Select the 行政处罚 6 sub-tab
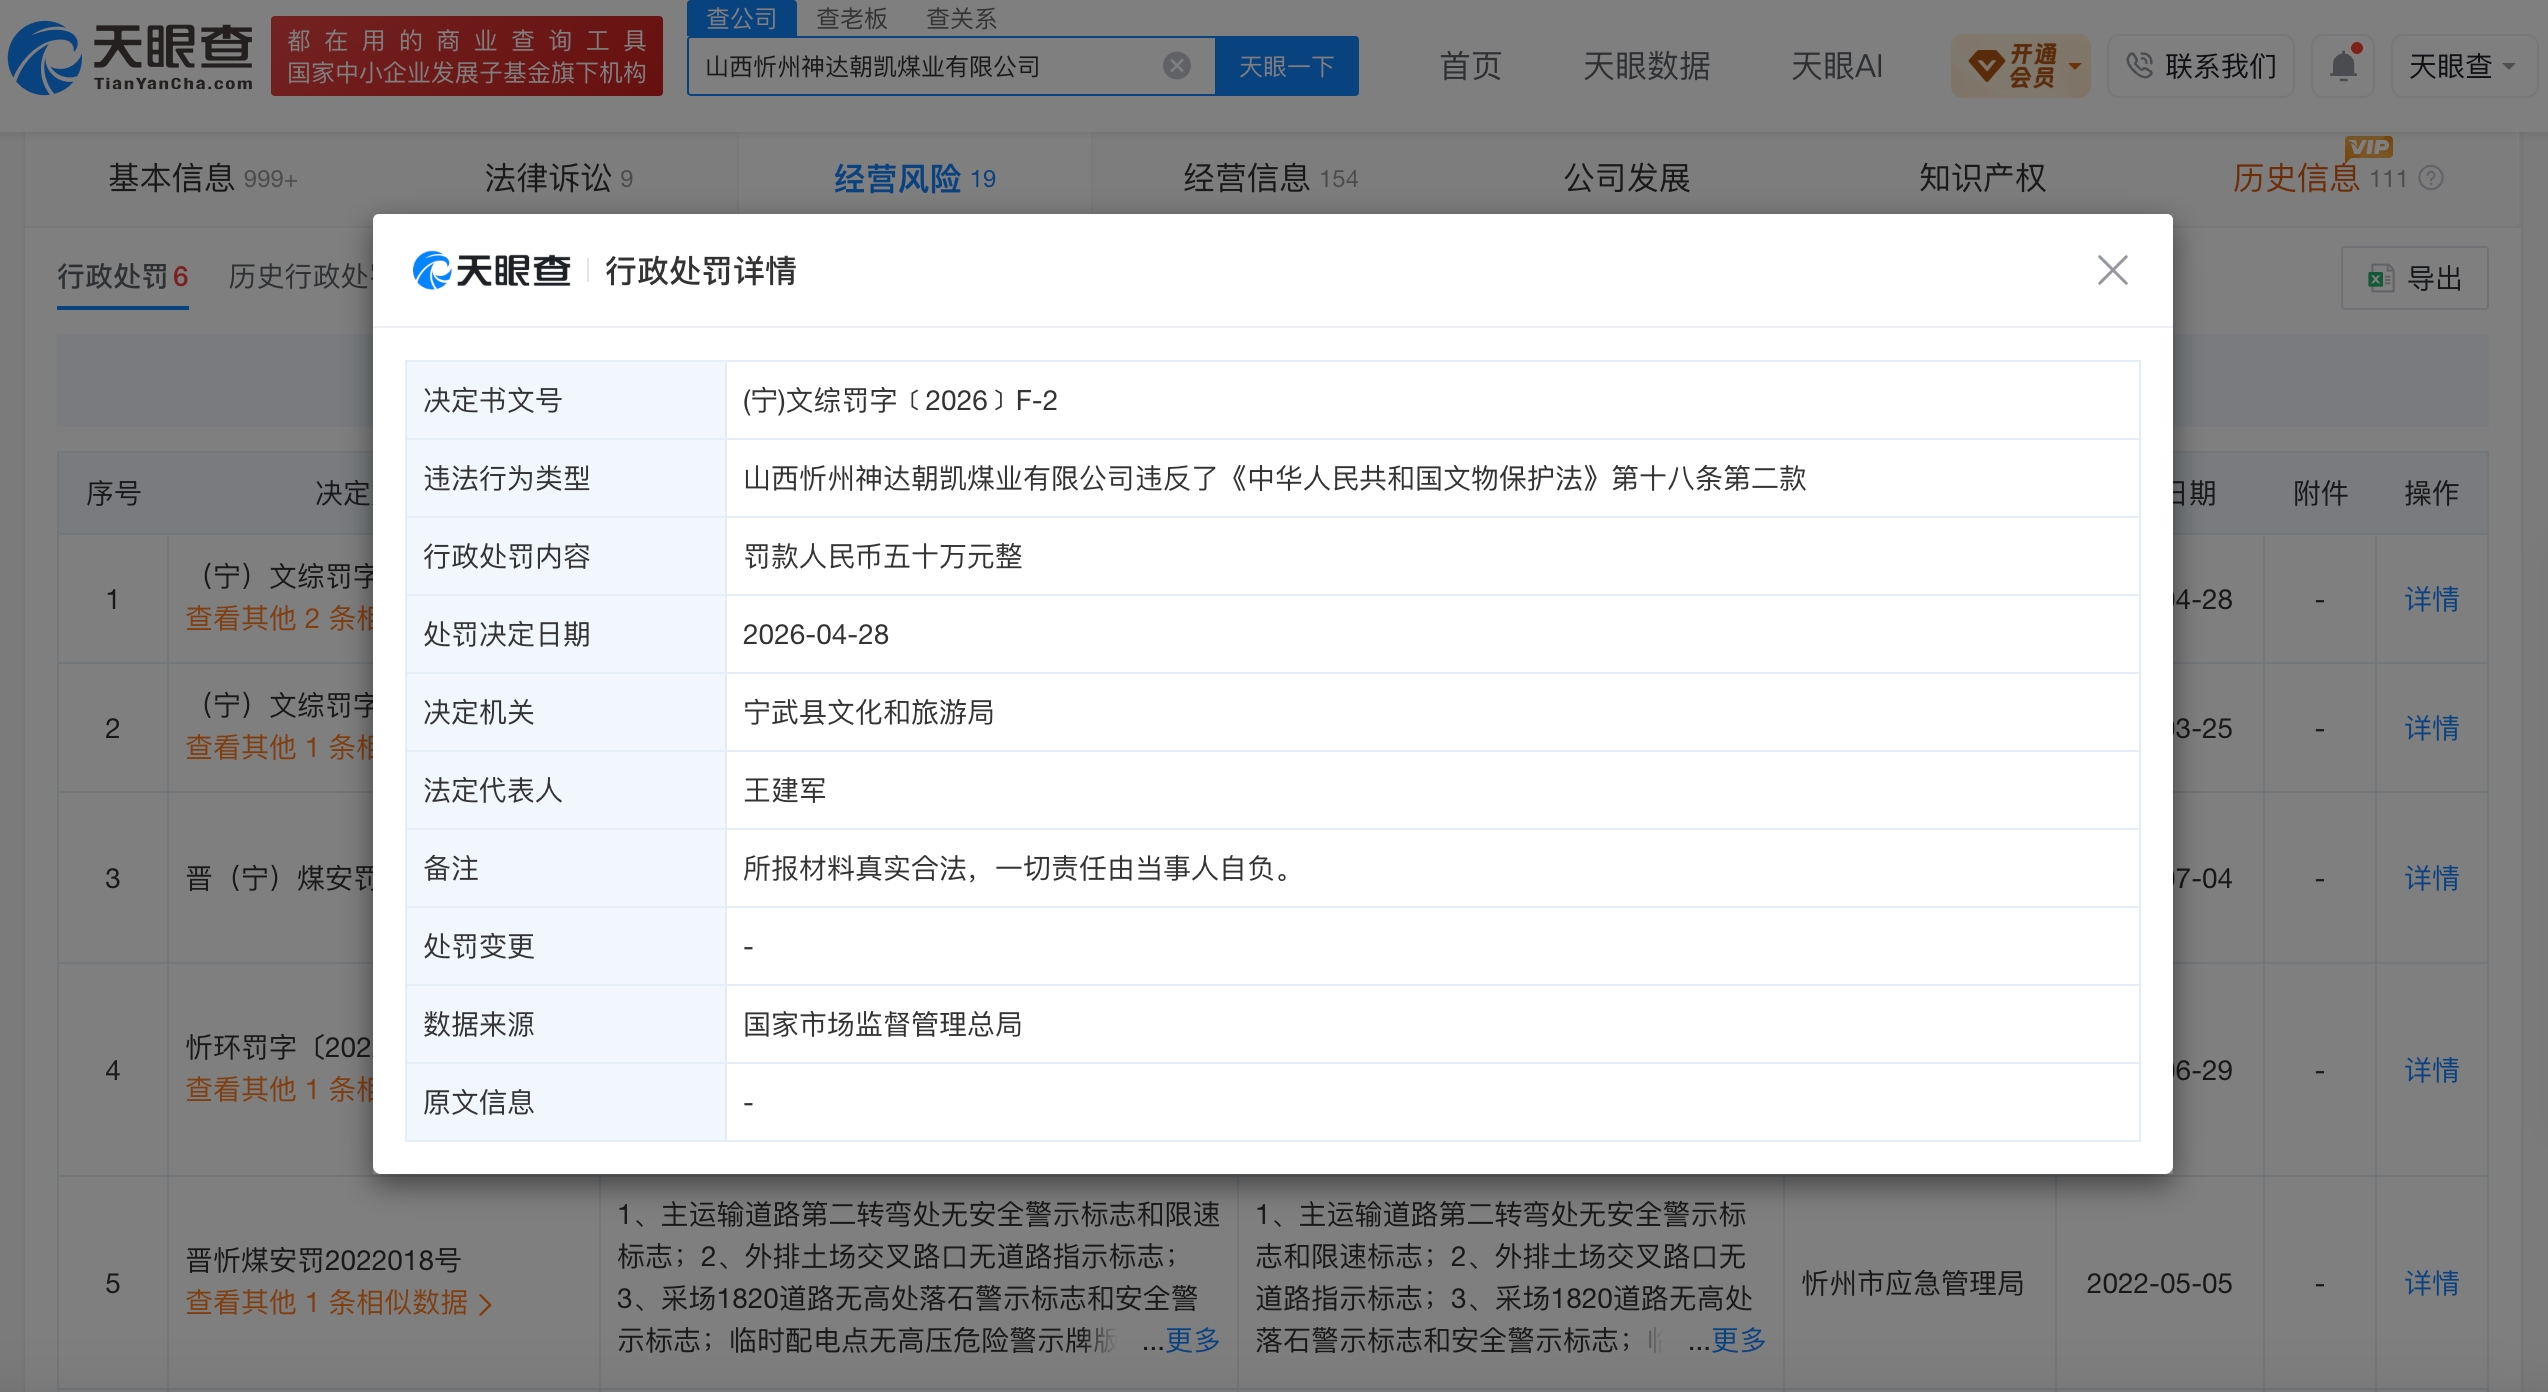2548x1392 pixels. pyautogui.click(x=123, y=276)
